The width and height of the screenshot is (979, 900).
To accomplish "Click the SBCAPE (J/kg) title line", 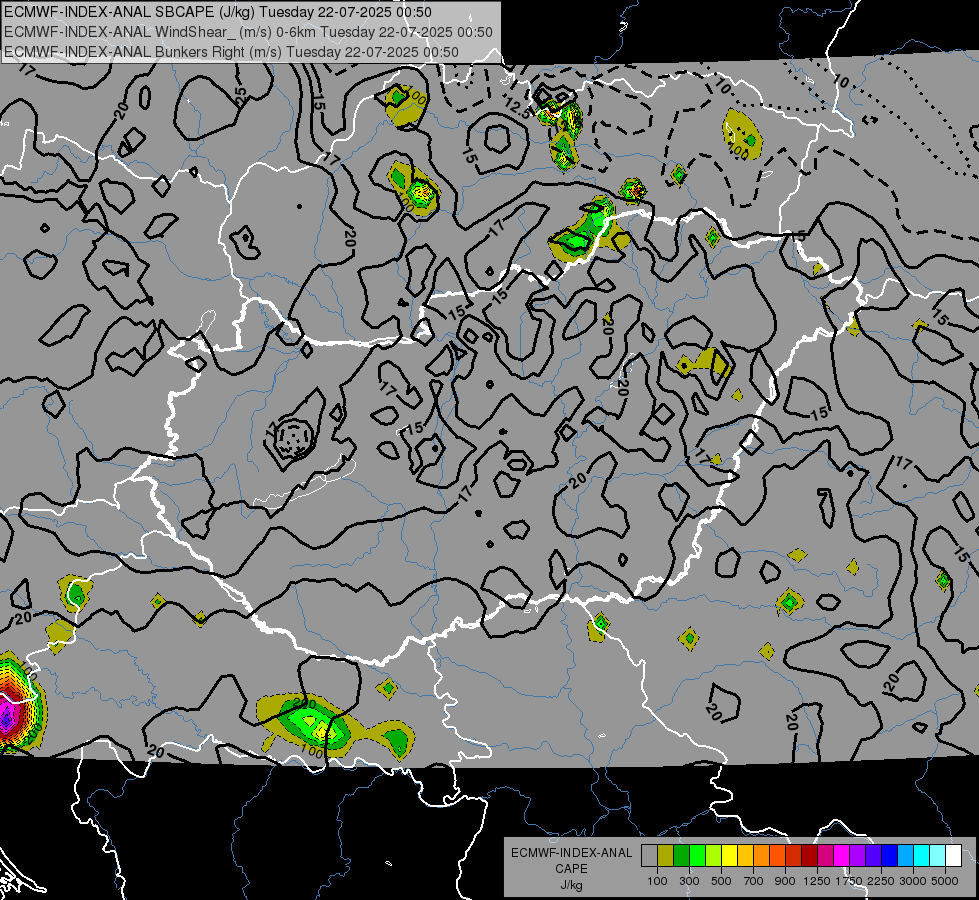I will click(218, 12).
